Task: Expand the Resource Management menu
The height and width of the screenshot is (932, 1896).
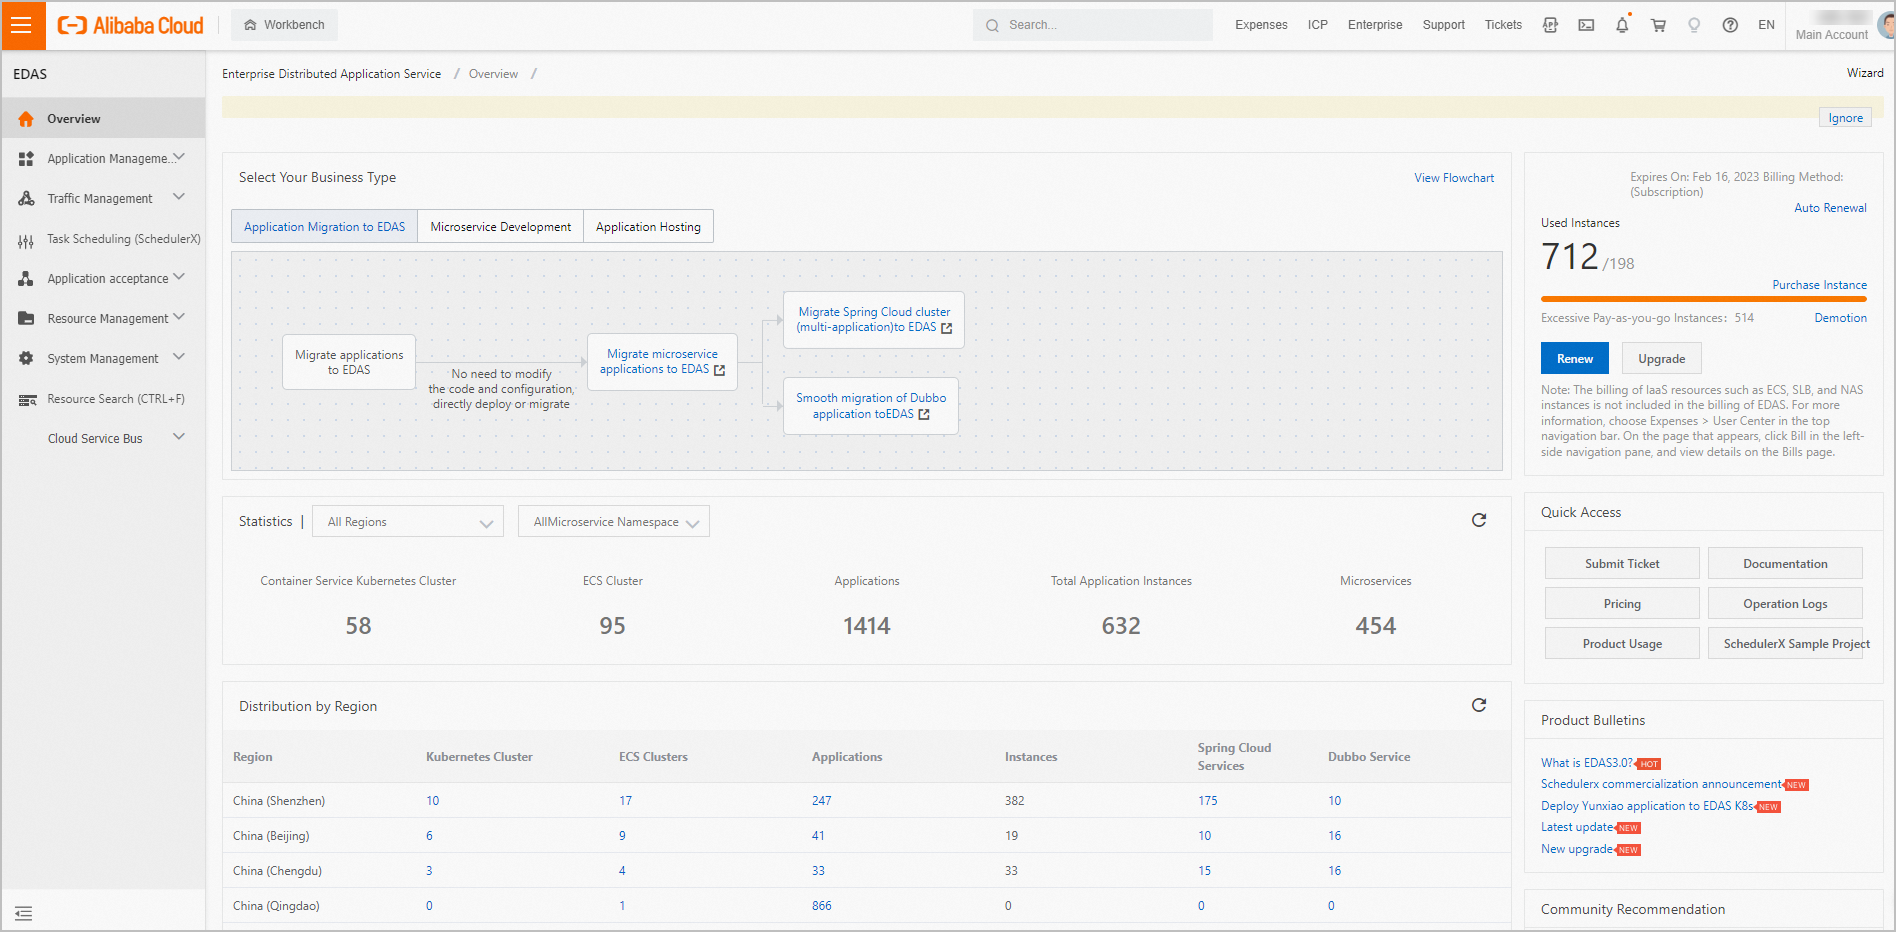Action: (x=108, y=319)
